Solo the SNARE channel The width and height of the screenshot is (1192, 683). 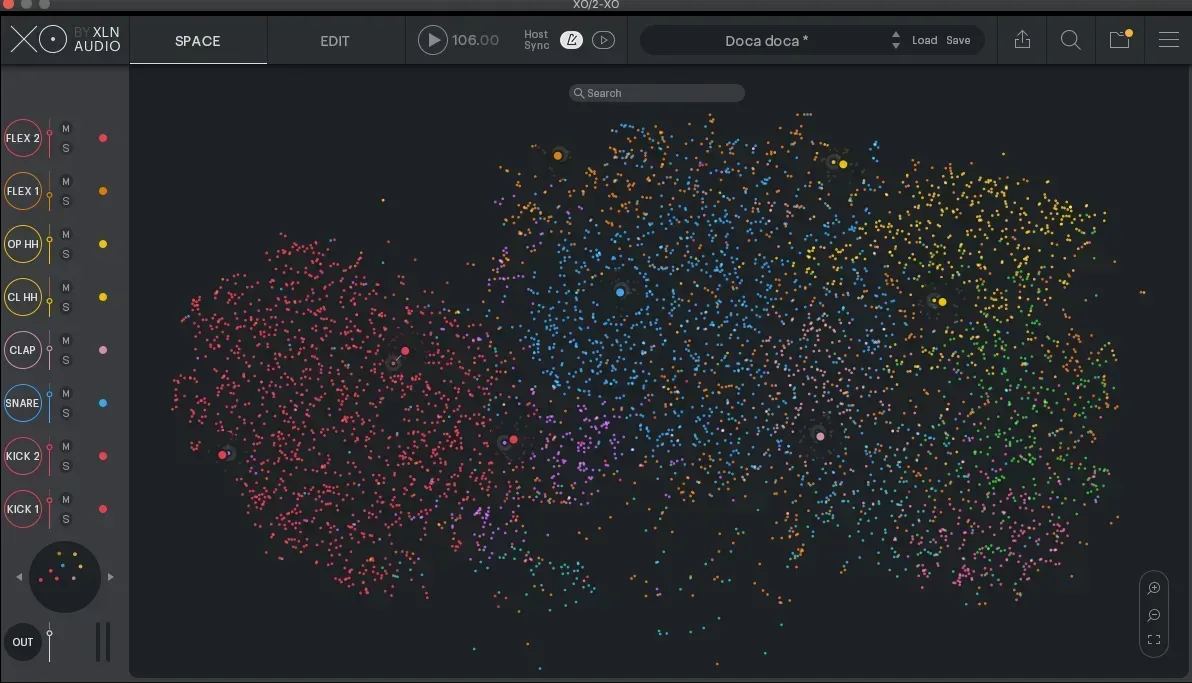point(66,413)
